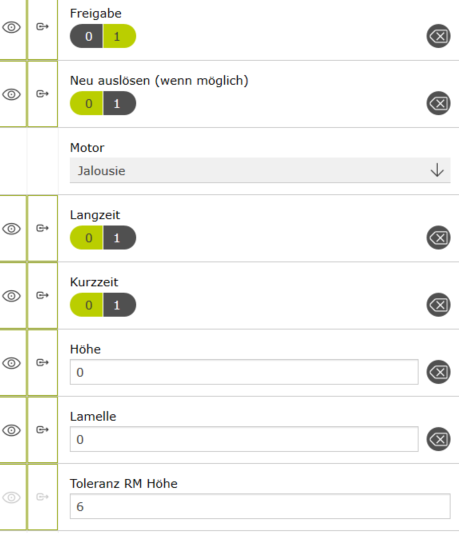Toggle visibility eye for Neu auslösen
The height and width of the screenshot is (533, 459).
coord(12,94)
